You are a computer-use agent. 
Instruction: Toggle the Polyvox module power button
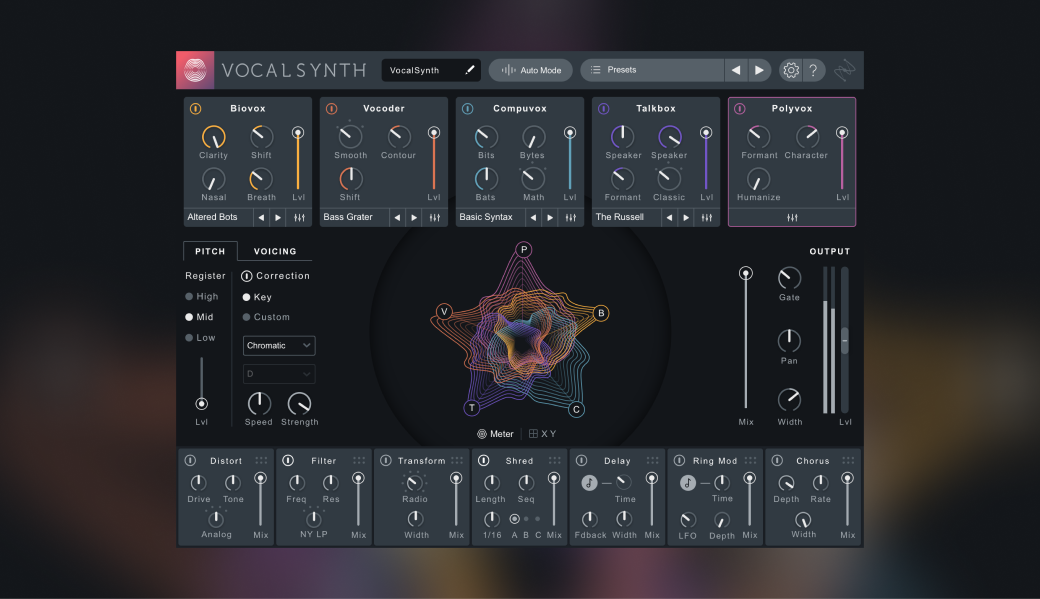pos(740,108)
